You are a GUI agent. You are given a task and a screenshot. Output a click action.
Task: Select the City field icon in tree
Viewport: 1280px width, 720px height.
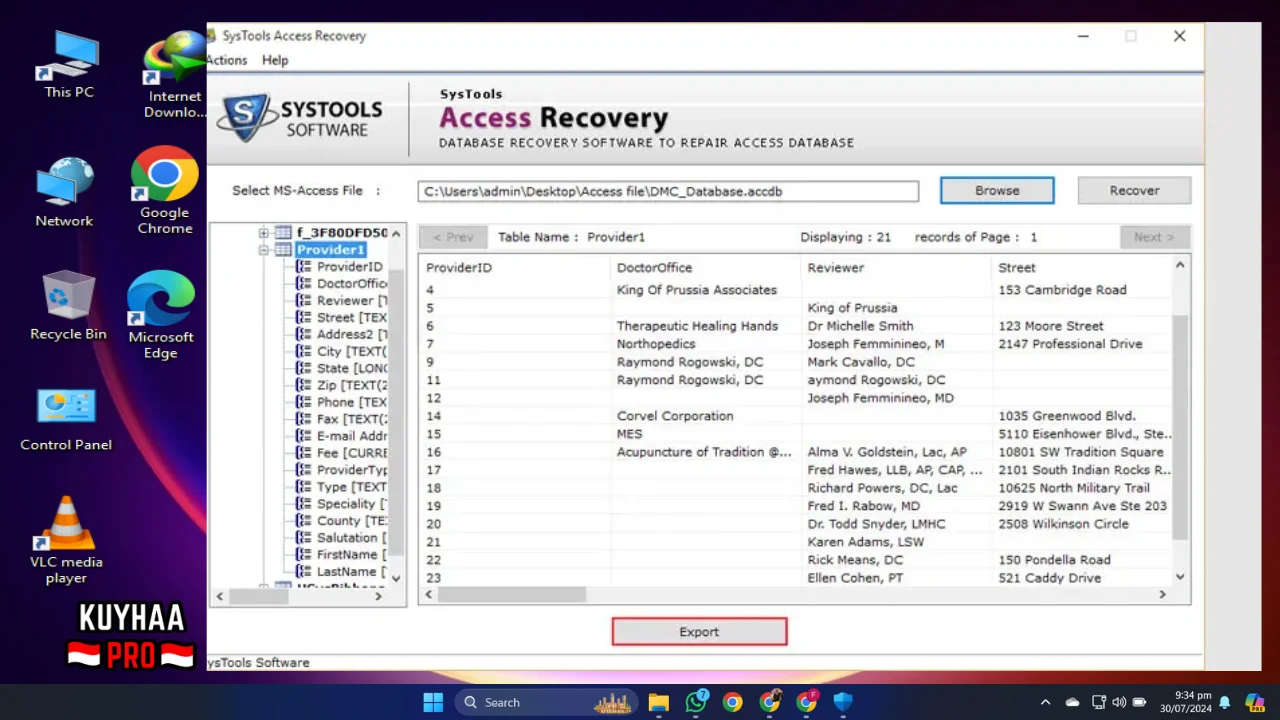point(304,352)
